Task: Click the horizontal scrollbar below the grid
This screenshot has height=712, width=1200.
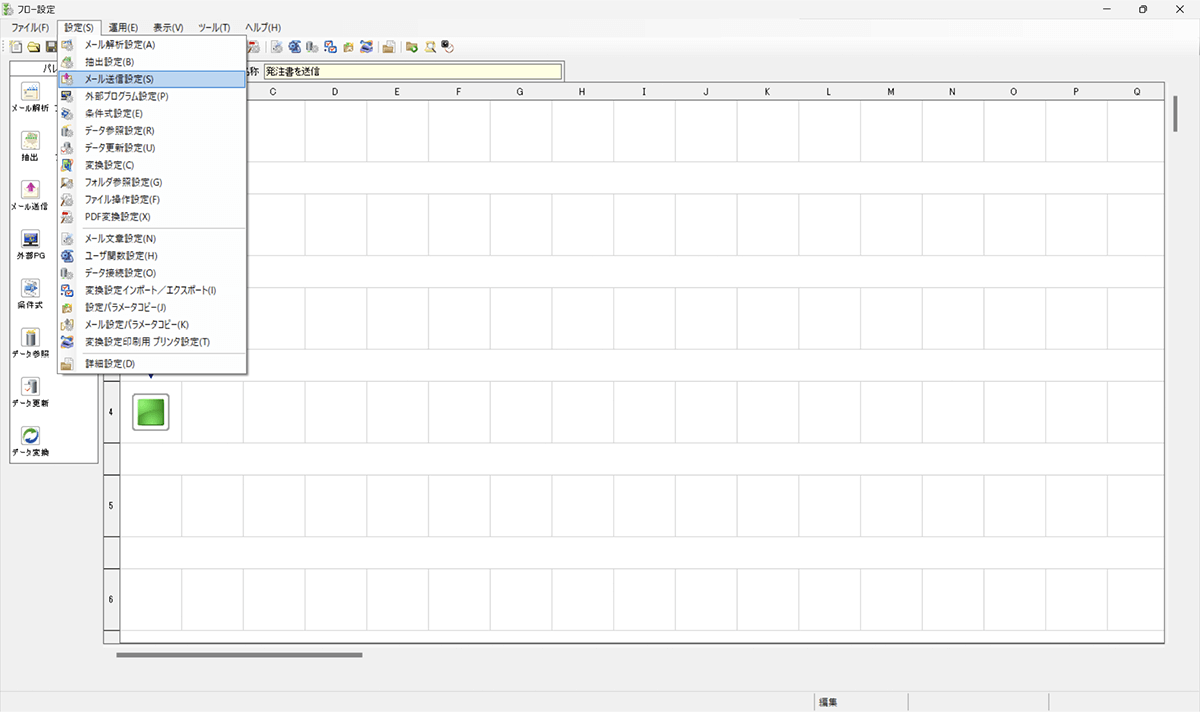Action: pyautogui.click(x=239, y=655)
